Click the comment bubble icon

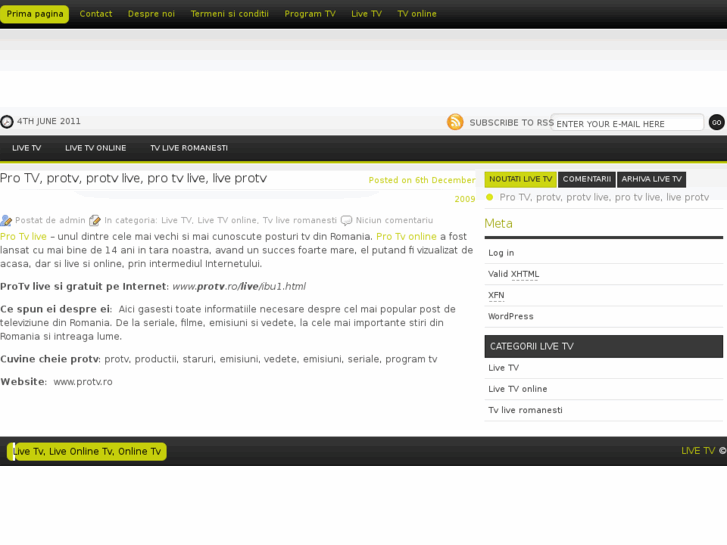point(346,220)
